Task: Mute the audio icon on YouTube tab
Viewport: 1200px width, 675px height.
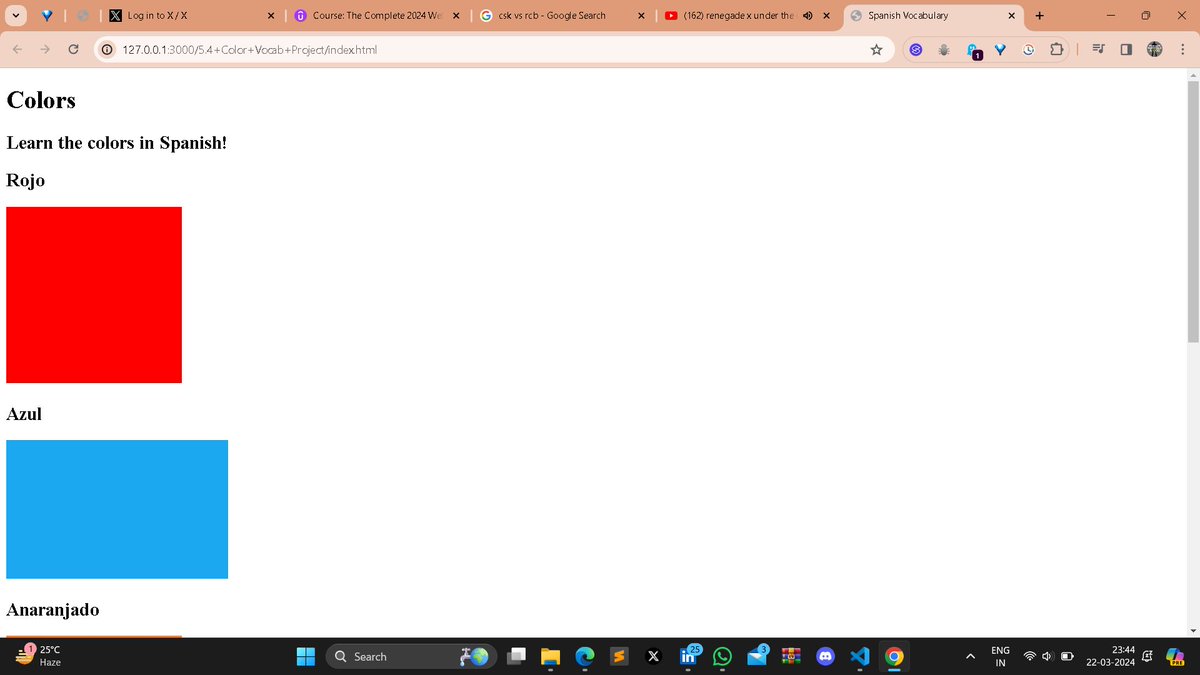Action: 807,15
